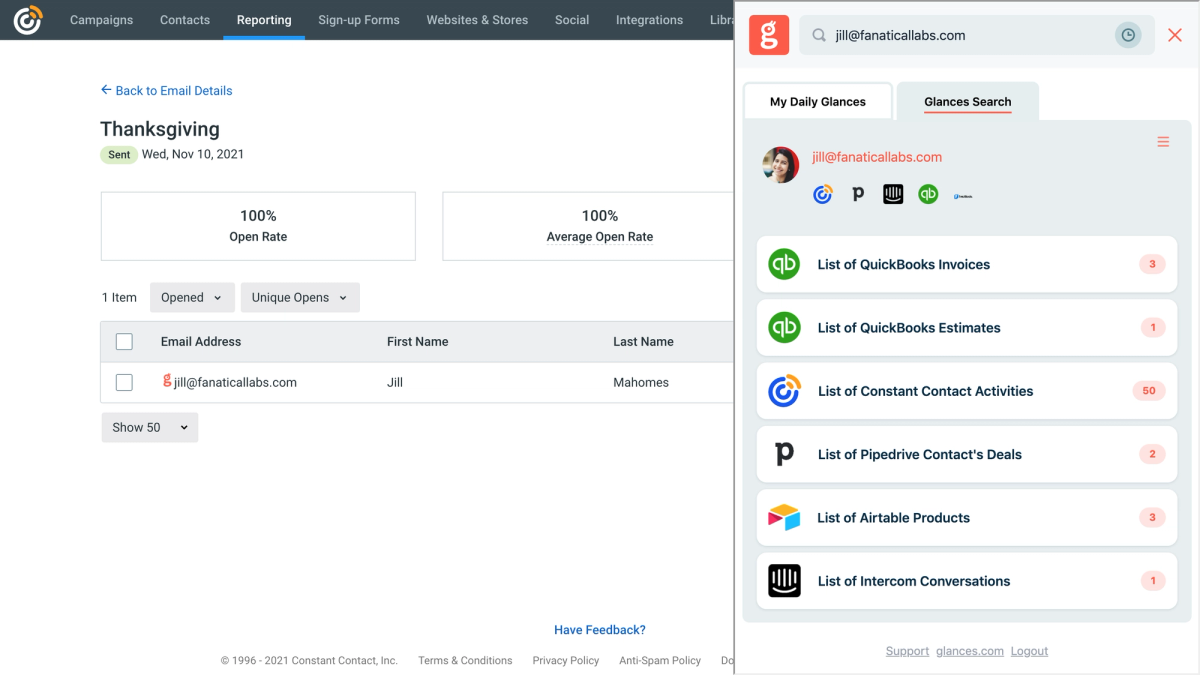Sort by Email Address column header

(201, 342)
